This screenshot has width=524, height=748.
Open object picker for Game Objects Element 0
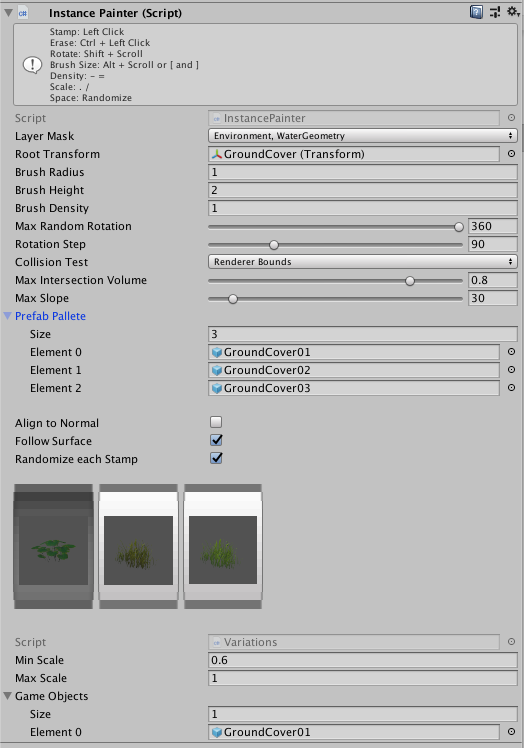[x=511, y=731]
